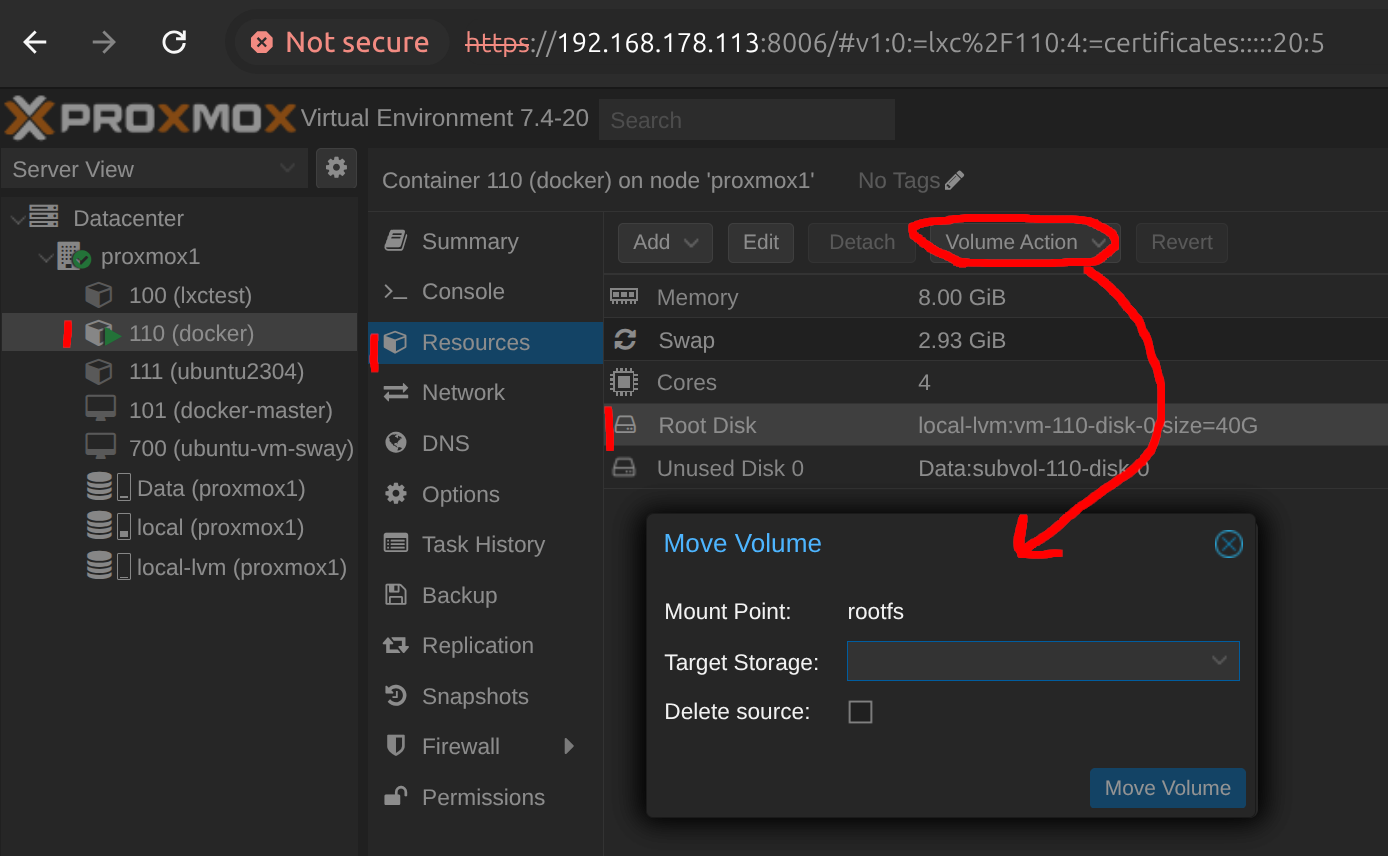Open the Task History tab

tap(485, 544)
